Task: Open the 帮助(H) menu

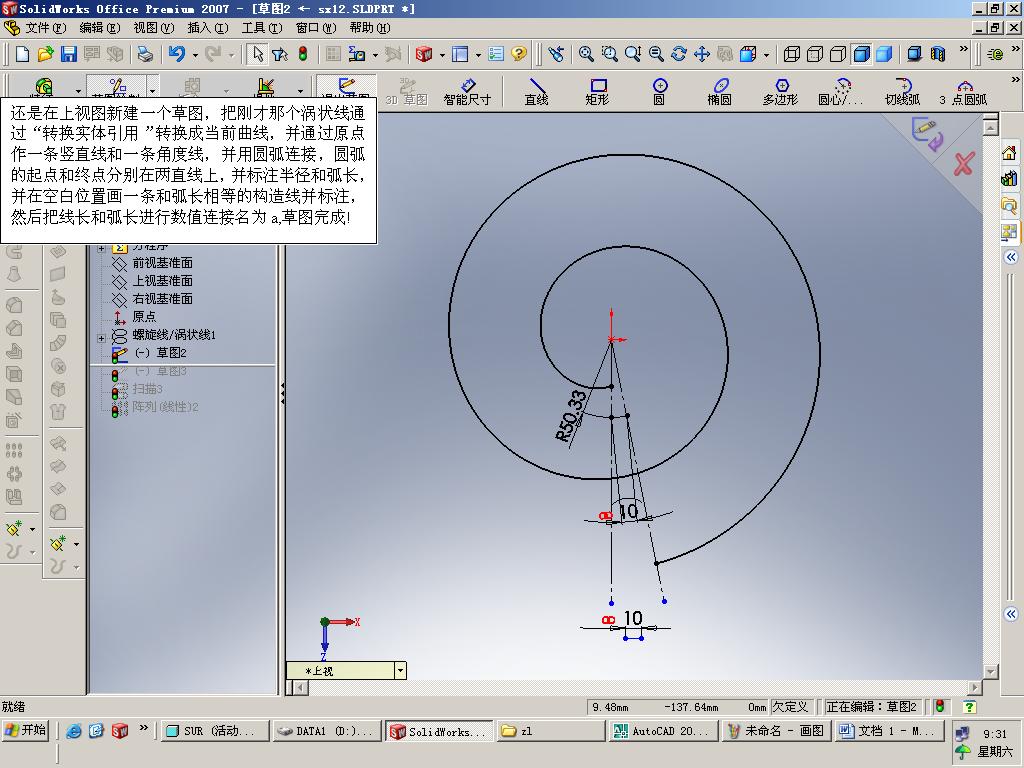Action: click(370, 28)
